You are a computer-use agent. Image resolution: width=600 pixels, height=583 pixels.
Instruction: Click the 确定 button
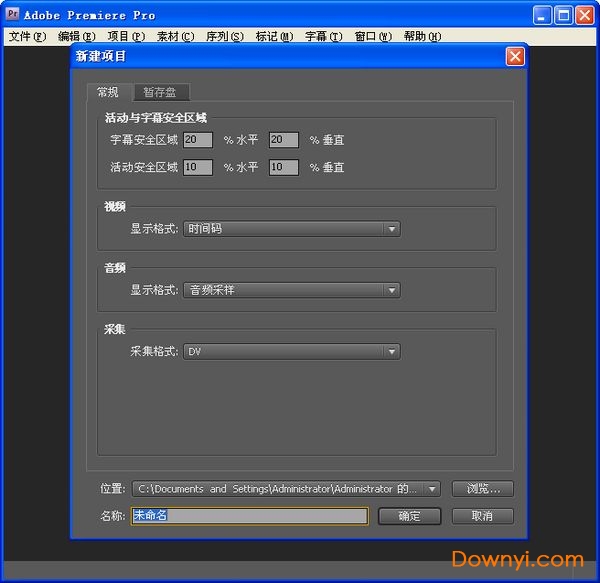(x=409, y=516)
